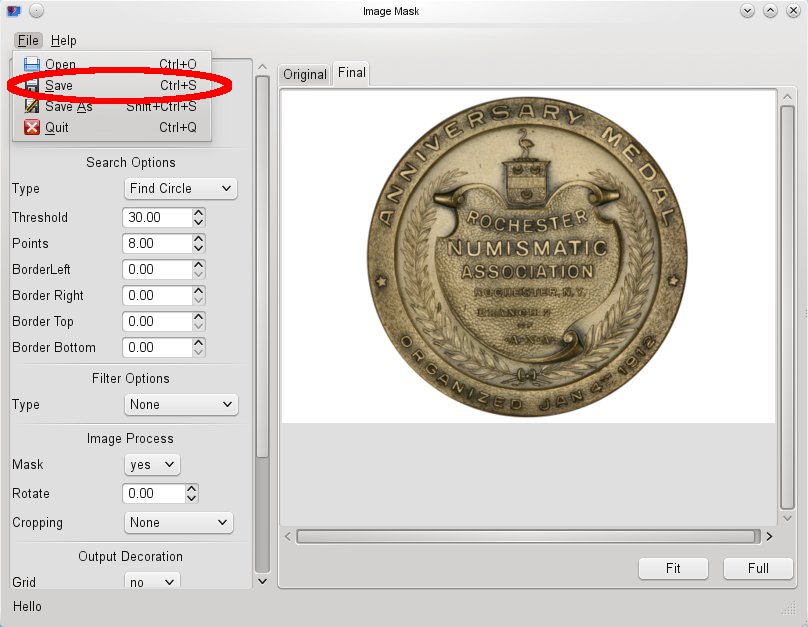Increase the Threshold value with up arrow

199,212
